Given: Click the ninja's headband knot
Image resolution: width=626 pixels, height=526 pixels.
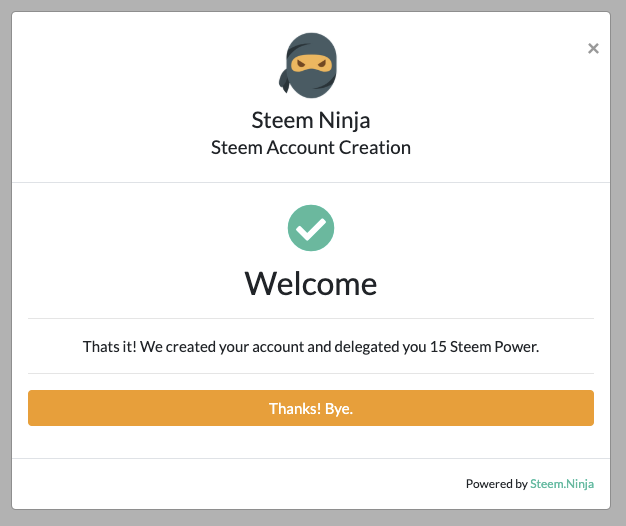Looking at the screenshot, I should [x=284, y=81].
